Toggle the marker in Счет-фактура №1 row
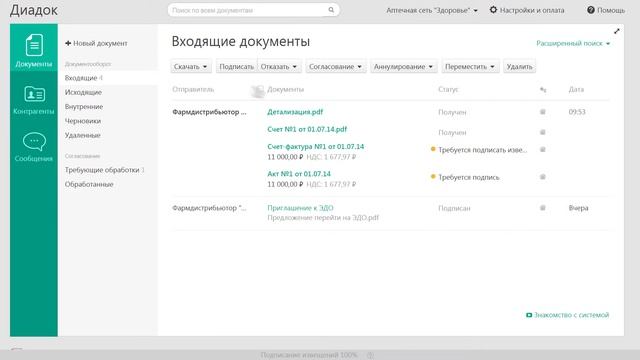 [x=543, y=150]
